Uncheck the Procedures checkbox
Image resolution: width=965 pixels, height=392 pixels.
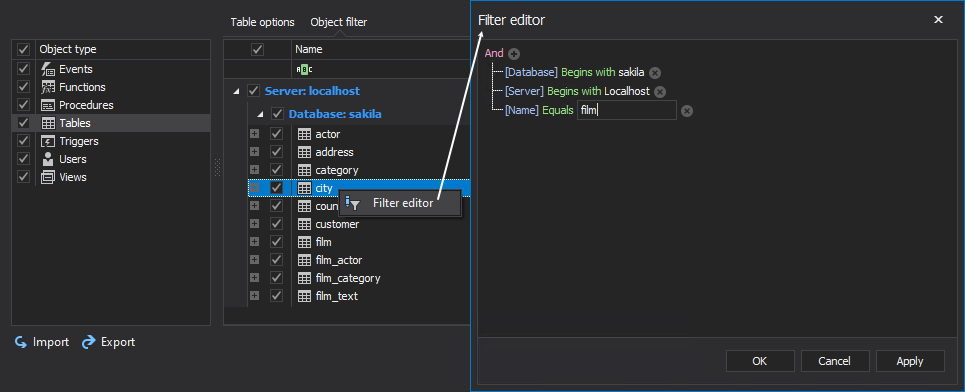23,105
